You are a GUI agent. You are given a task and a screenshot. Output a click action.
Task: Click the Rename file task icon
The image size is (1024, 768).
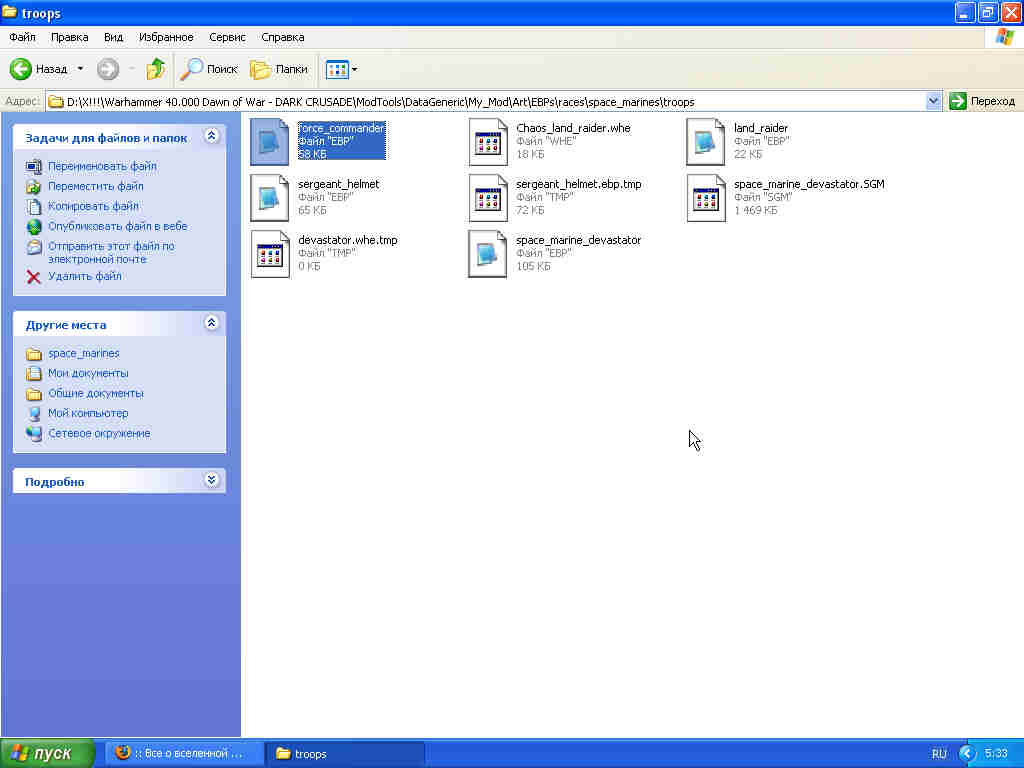pyautogui.click(x=33, y=167)
